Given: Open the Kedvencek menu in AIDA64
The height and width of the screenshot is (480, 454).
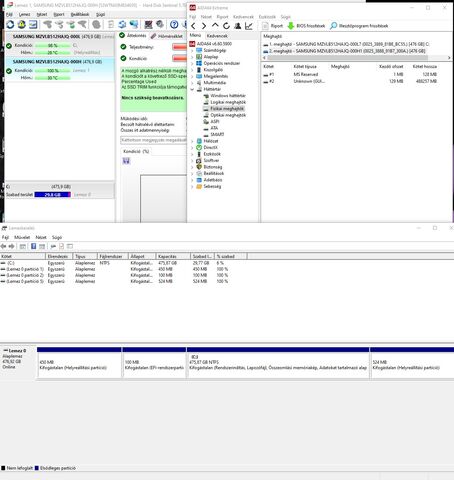Looking at the screenshot, I should point(243,17).
